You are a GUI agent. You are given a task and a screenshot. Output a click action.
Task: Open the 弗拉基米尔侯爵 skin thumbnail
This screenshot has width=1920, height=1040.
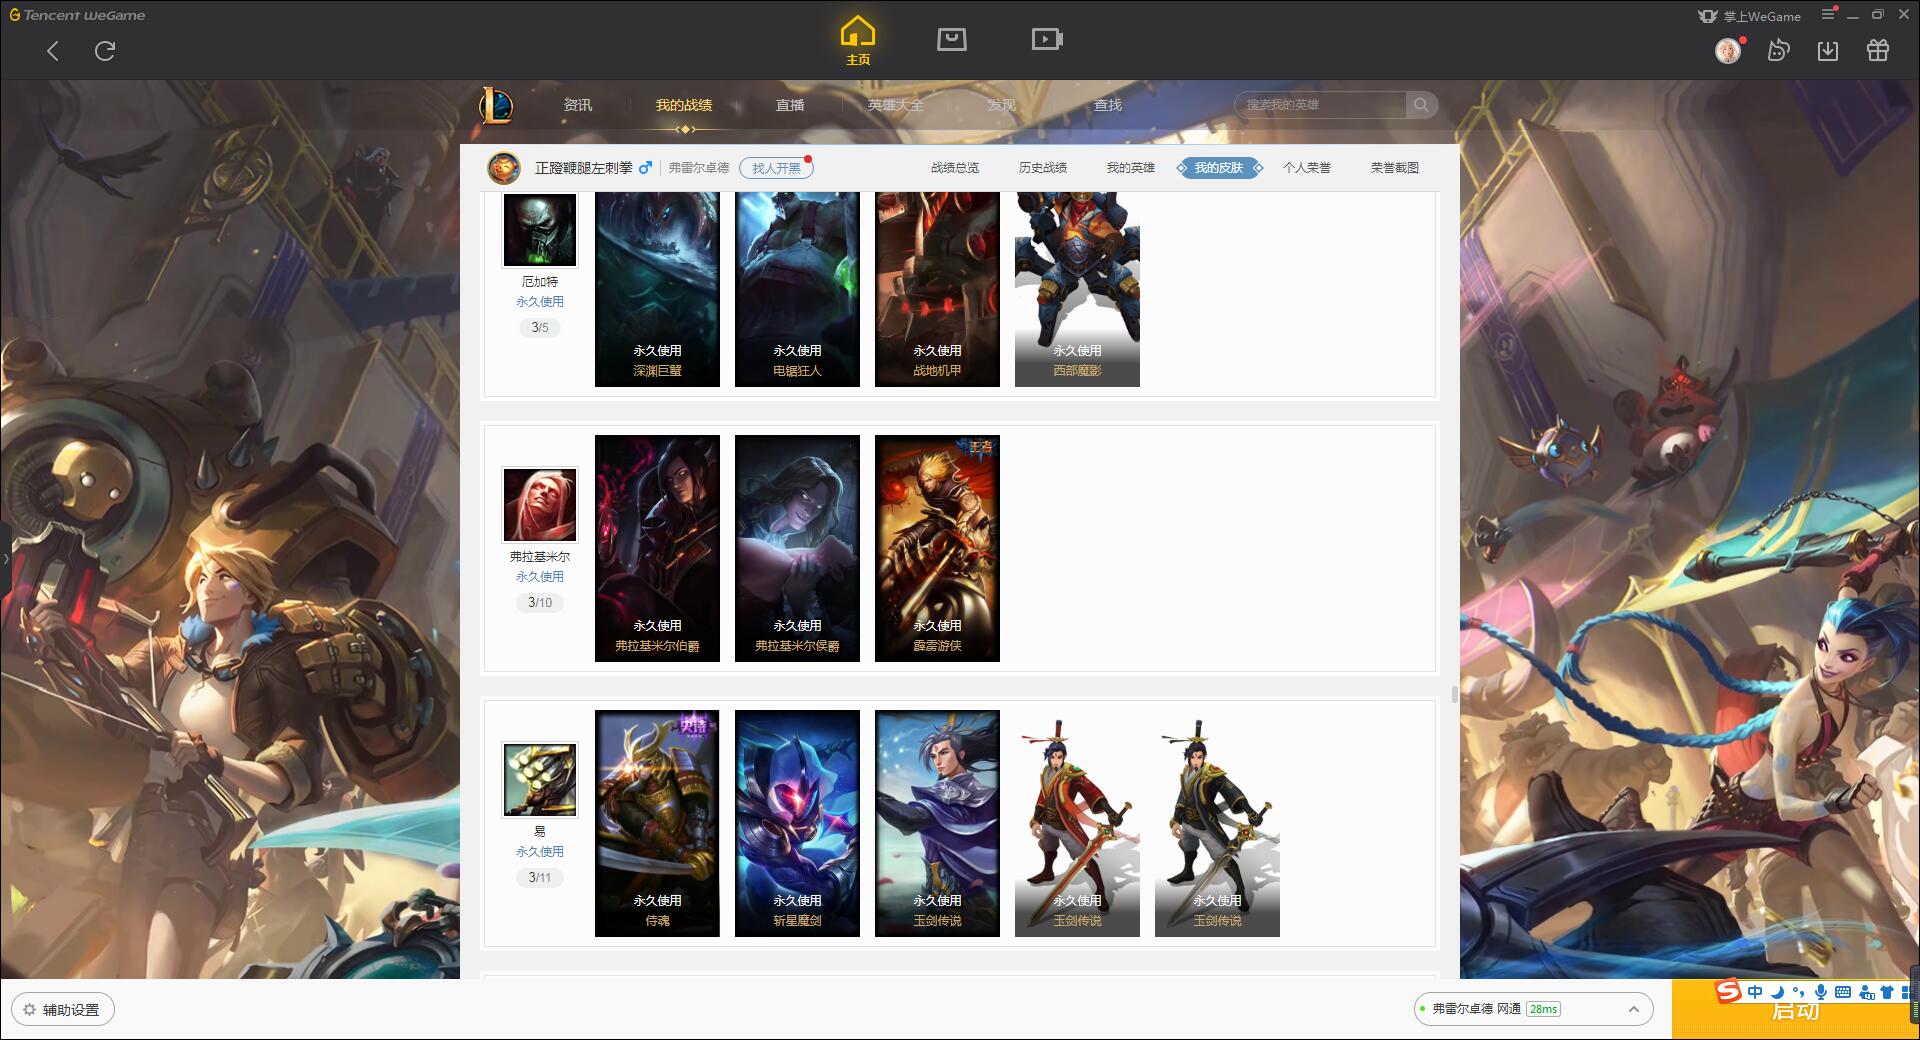pyautogui.click(x=797, y=548)
